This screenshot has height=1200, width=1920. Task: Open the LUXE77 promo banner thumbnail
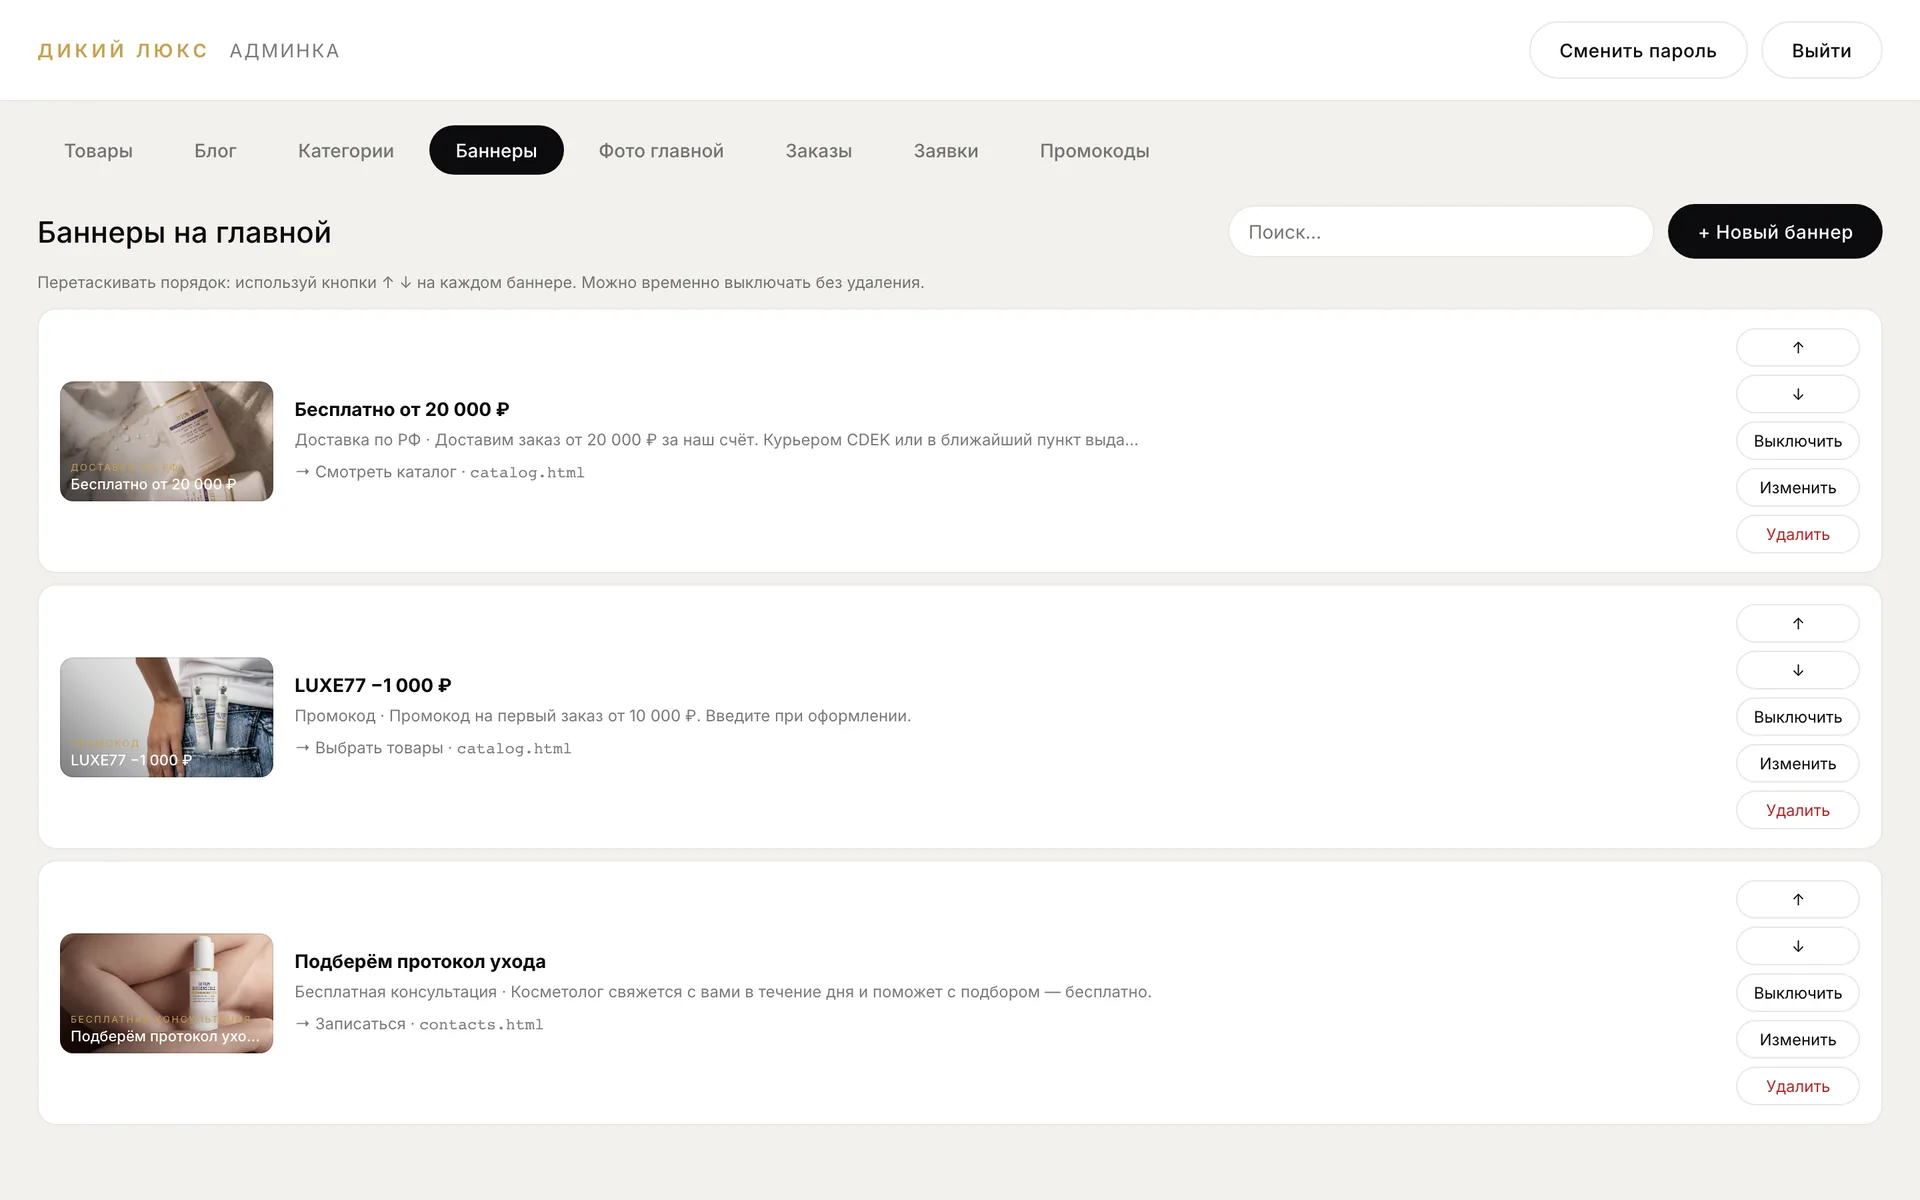(x=166, y=717)
